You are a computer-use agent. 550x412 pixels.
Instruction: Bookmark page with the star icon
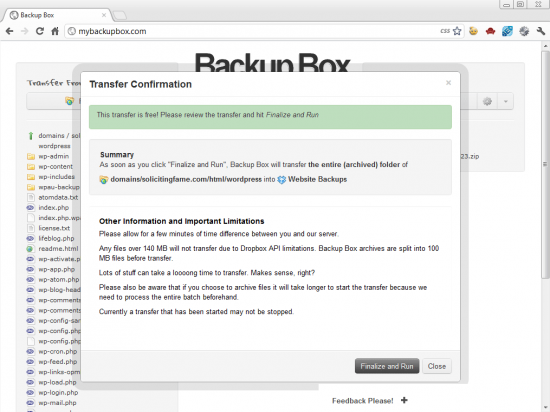[x=457, y=31]
